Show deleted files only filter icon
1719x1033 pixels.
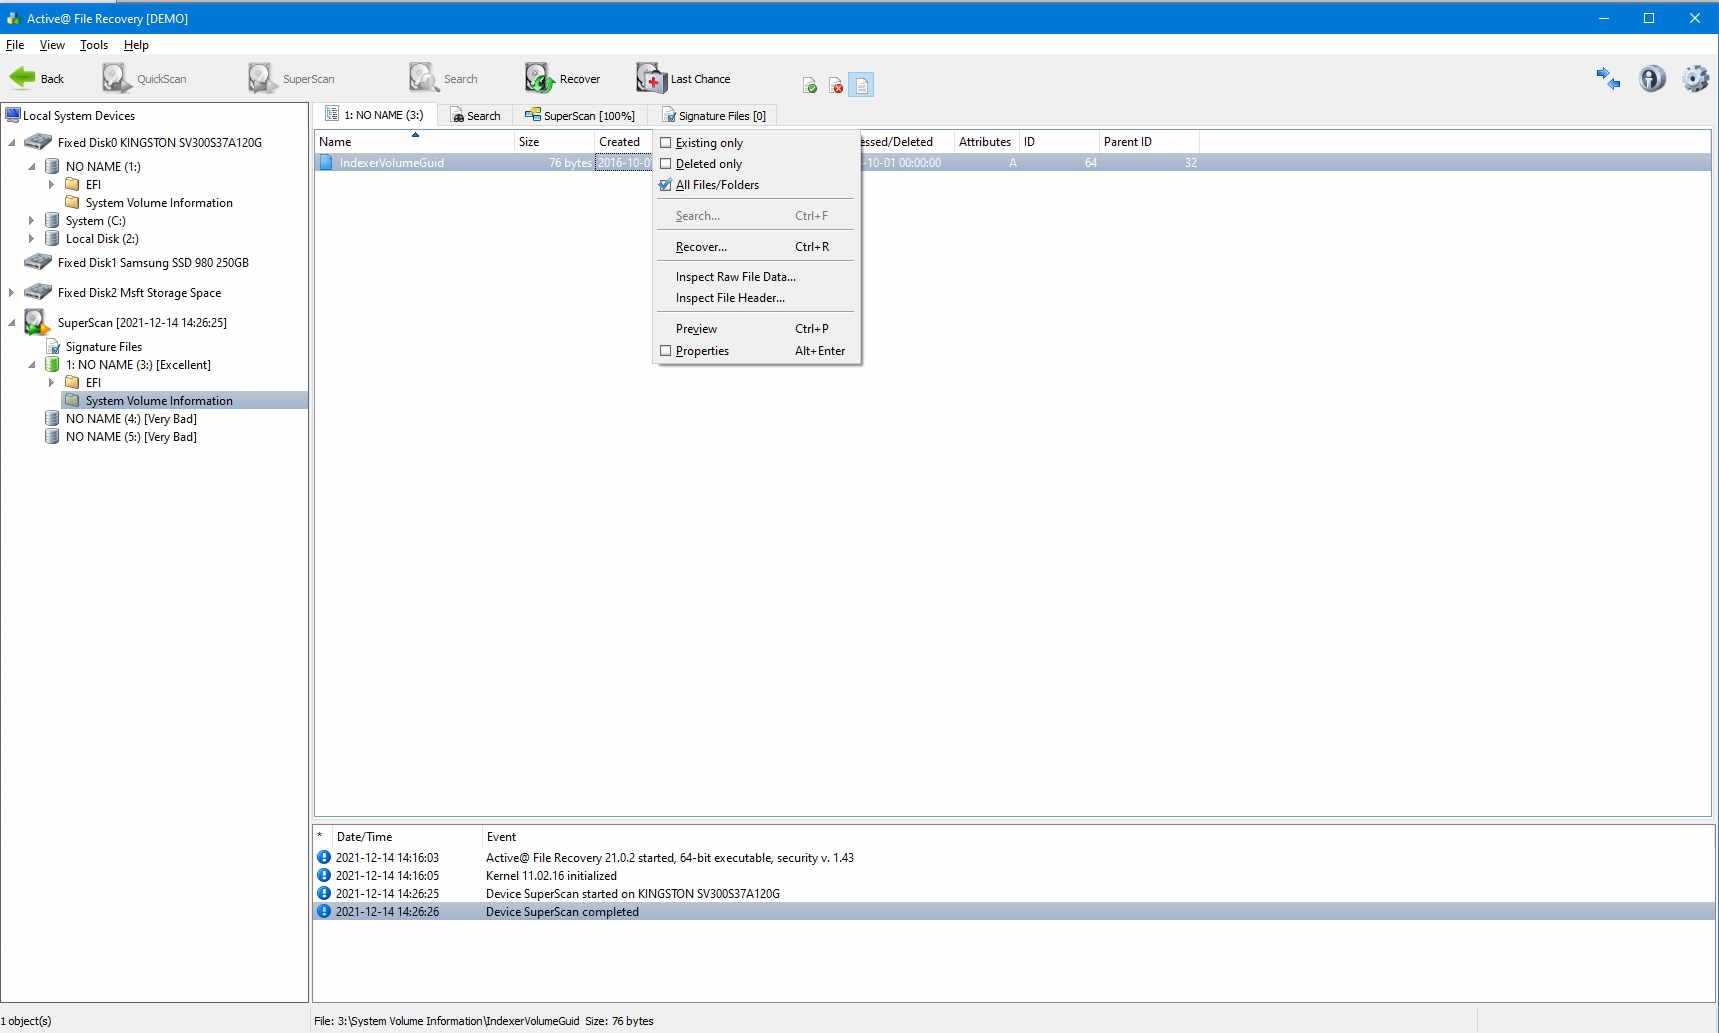coord(836,86)
